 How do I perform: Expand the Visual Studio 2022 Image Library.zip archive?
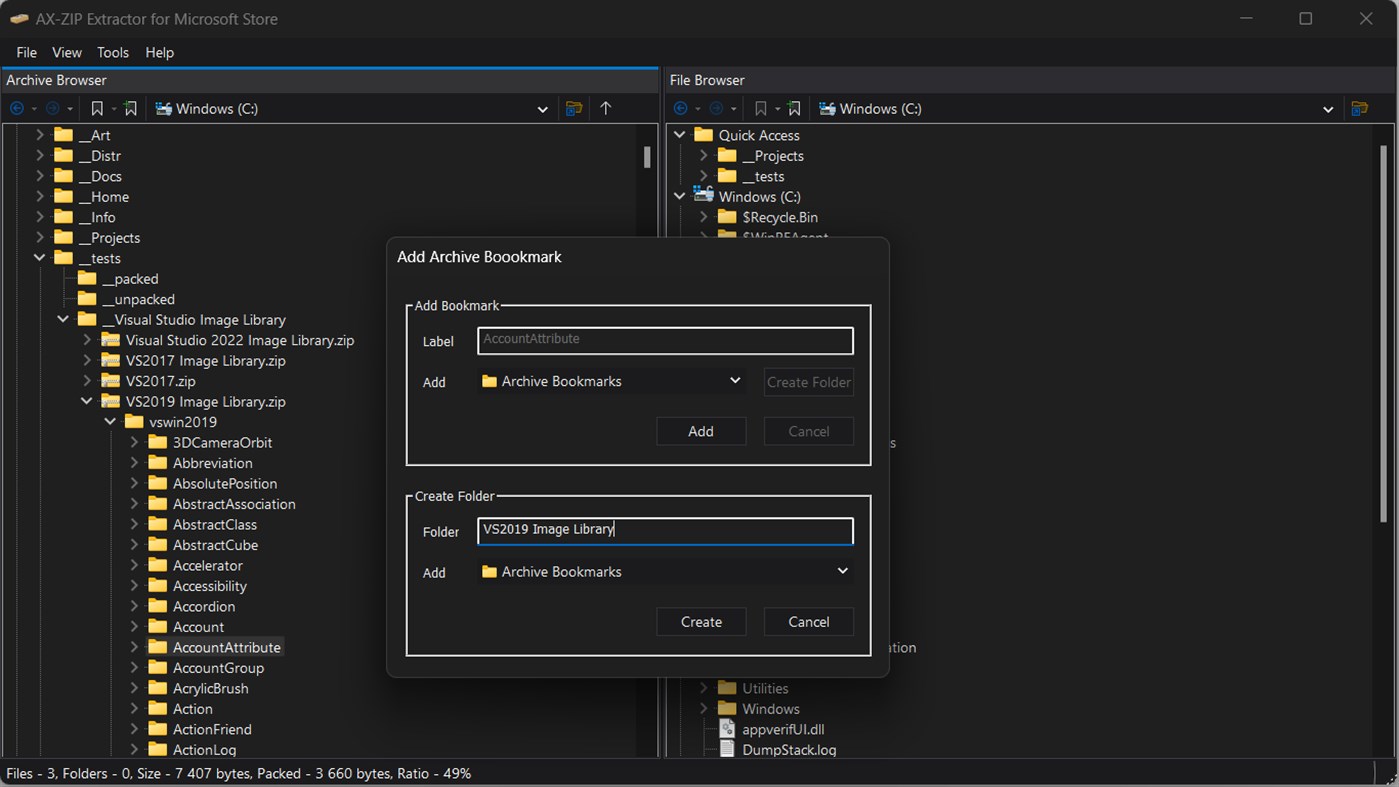(87, 340)
